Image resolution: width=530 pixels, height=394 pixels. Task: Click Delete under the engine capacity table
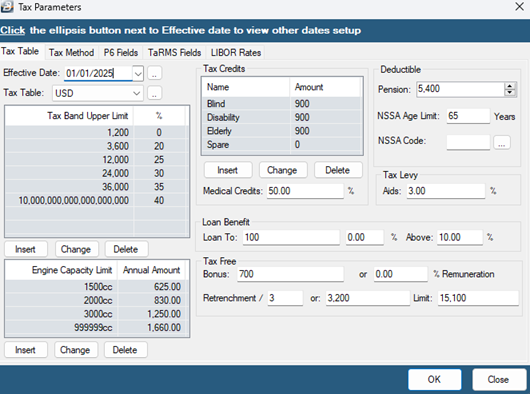[x=125, y=350]
